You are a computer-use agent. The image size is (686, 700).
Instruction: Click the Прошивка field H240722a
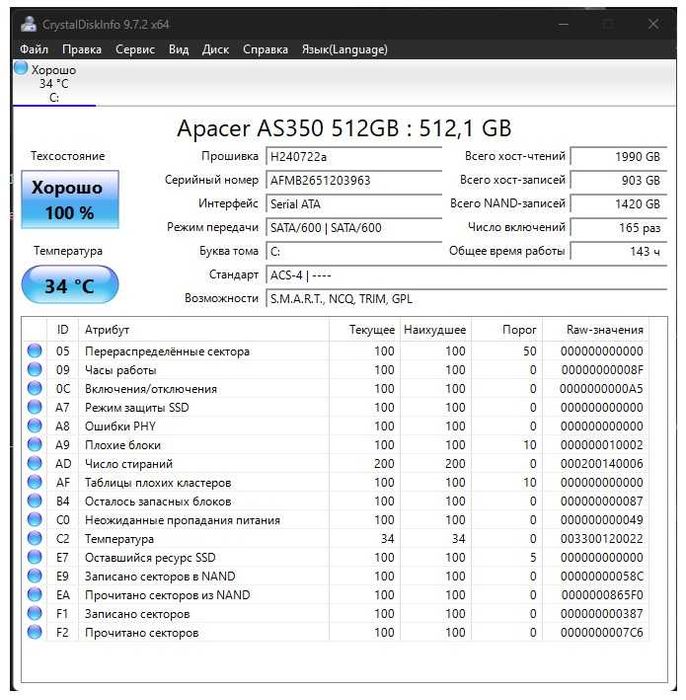tap(354, 157)
